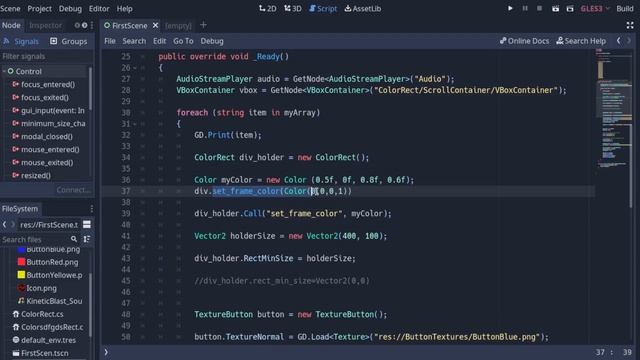
Task: Add a new scene tab
Action: [203, 25]
